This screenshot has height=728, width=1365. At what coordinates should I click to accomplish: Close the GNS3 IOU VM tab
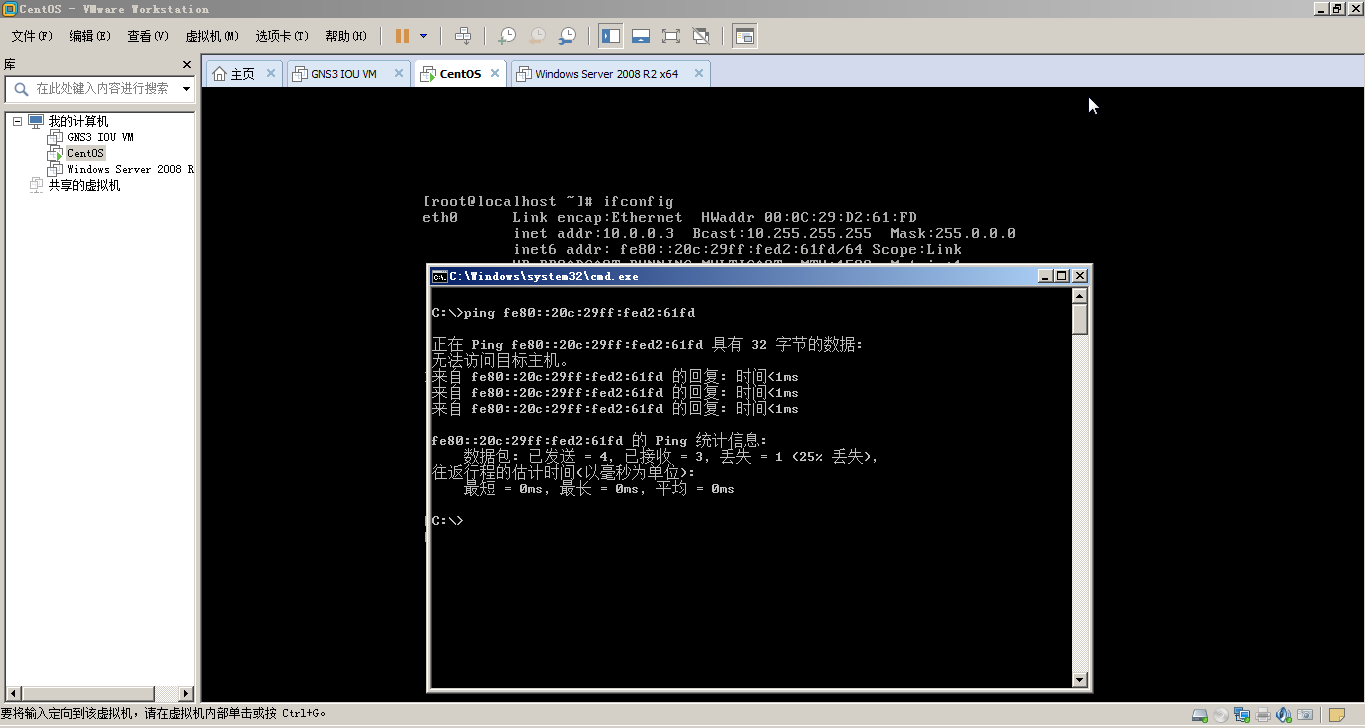[x=398, y=73]
